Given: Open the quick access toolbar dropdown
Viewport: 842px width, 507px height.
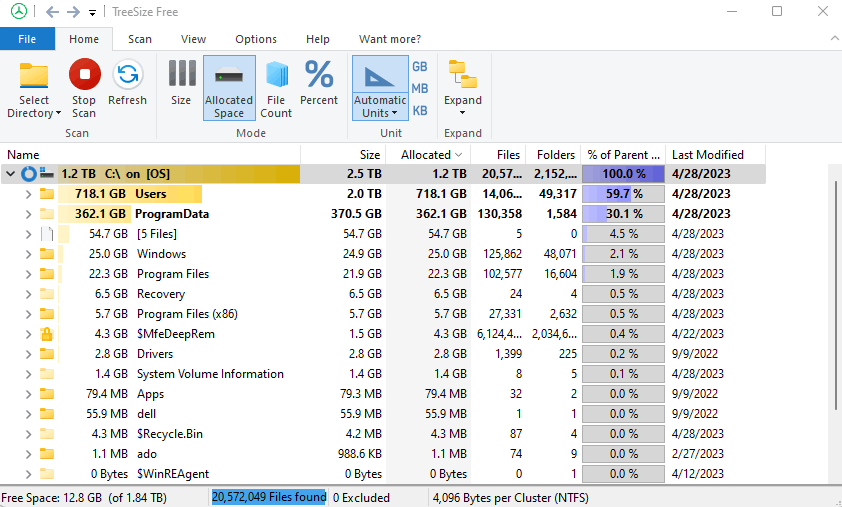Looking at the screenshot, I should point(92,13).
